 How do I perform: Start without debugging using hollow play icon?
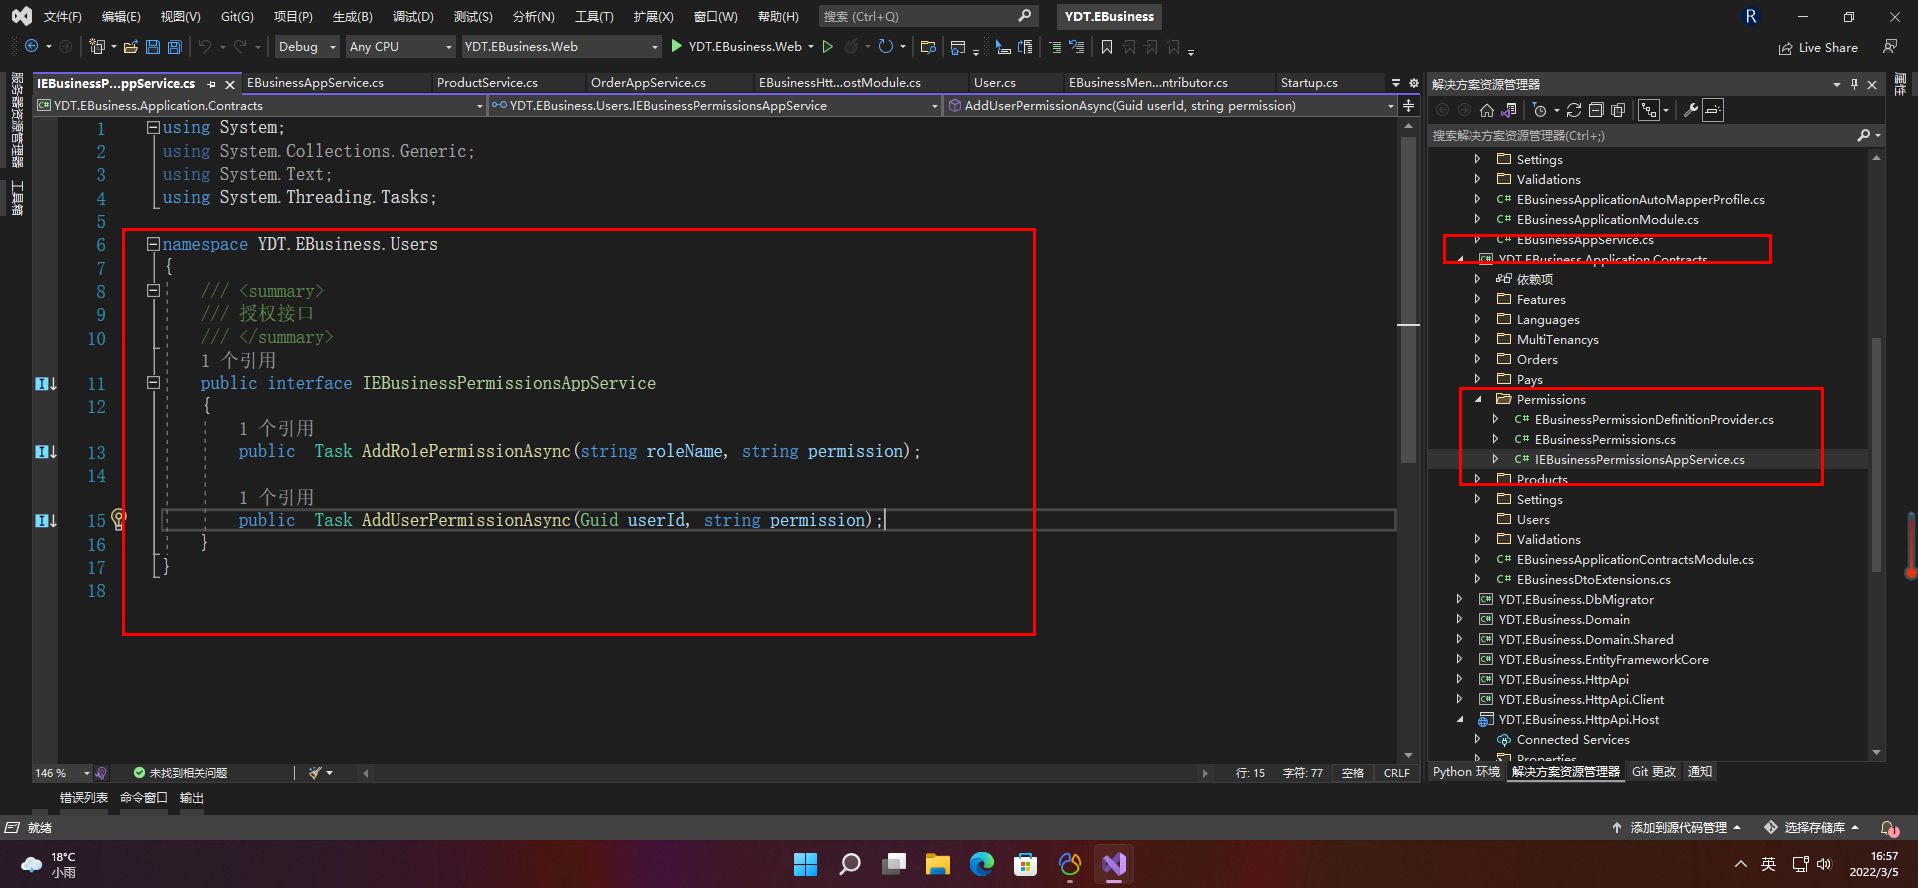[x=828, y=46]
